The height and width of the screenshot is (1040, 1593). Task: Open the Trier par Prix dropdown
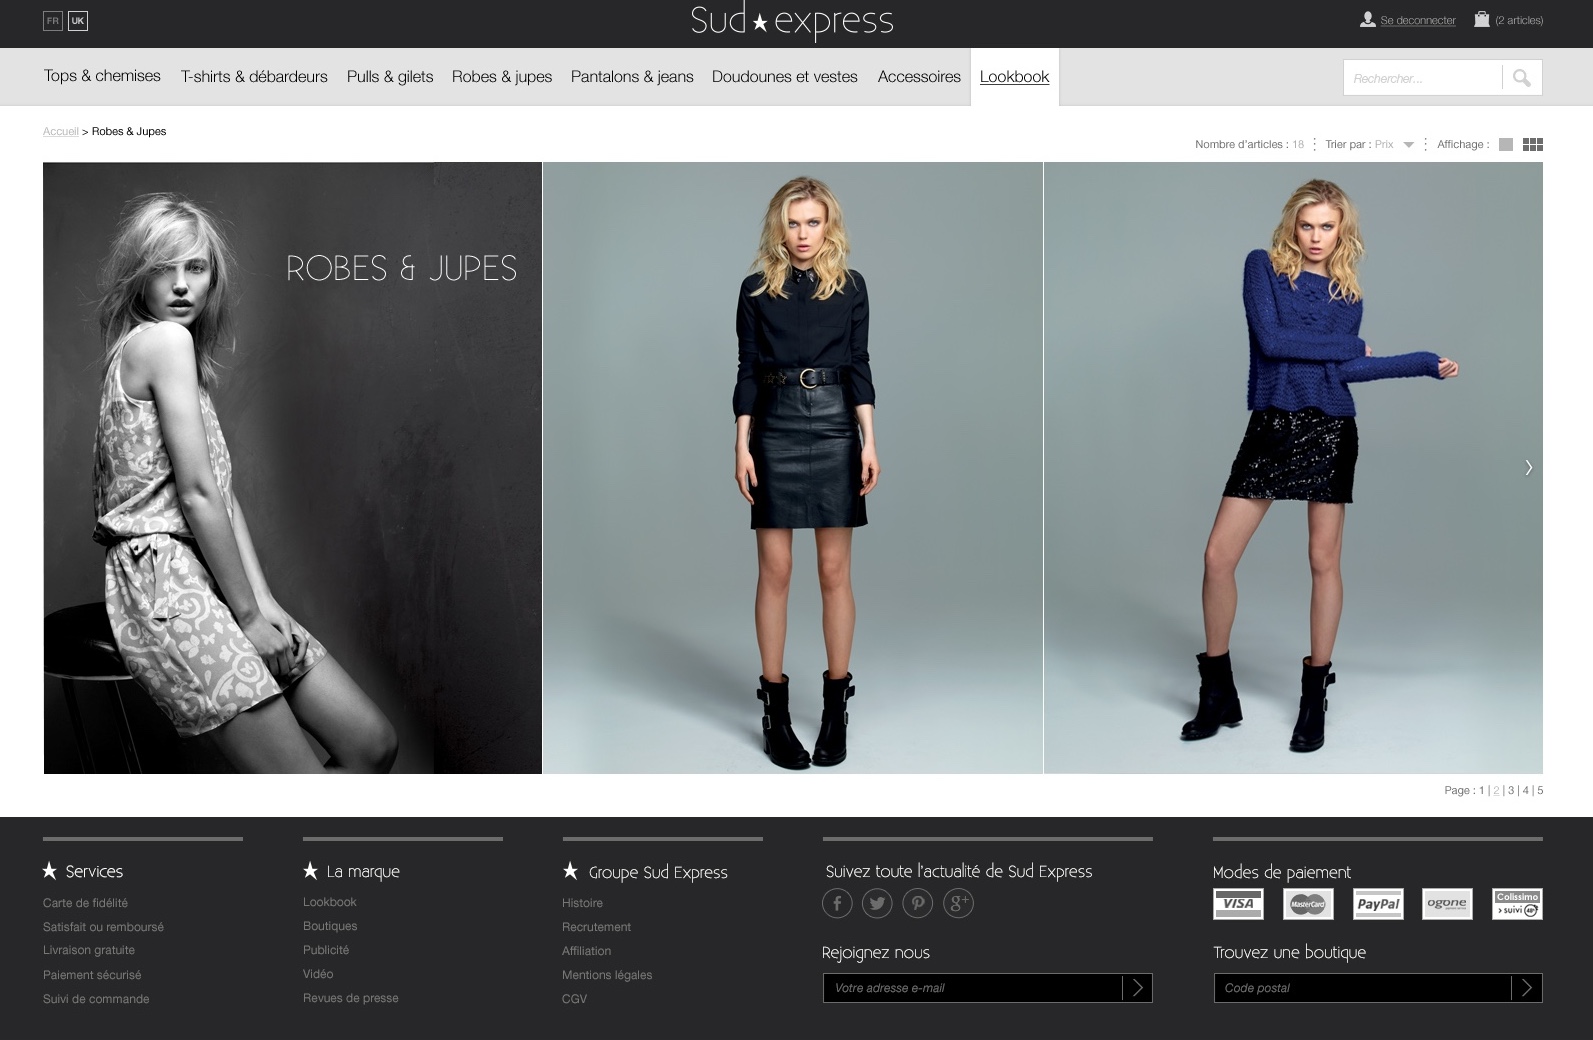point(1408,145)
